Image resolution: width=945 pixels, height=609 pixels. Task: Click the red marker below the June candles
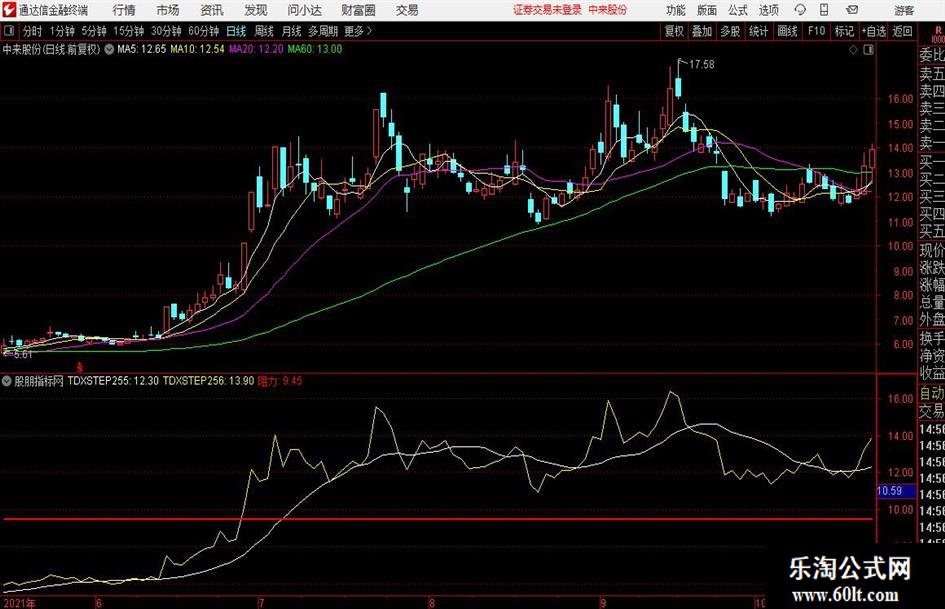(80, 367)
